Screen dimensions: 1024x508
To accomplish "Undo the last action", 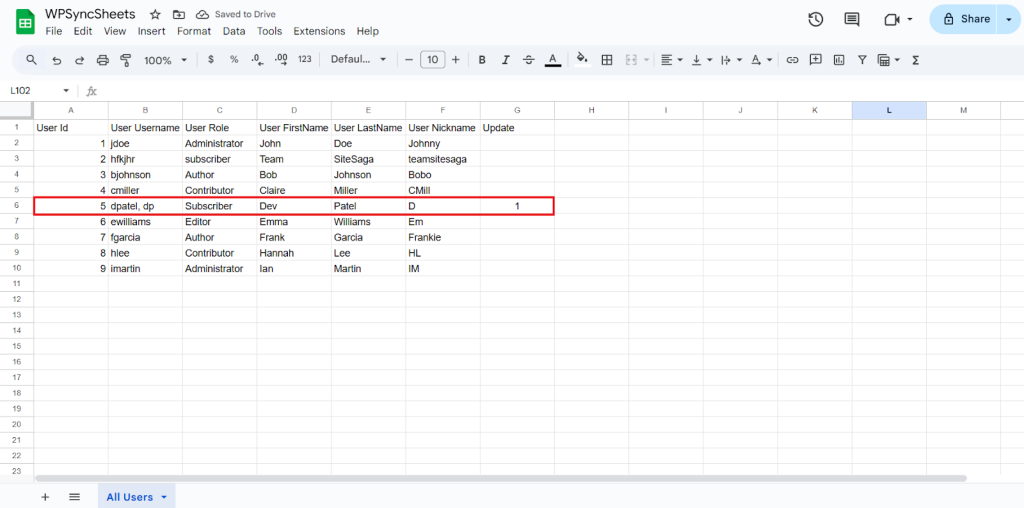I will point(57,60).
